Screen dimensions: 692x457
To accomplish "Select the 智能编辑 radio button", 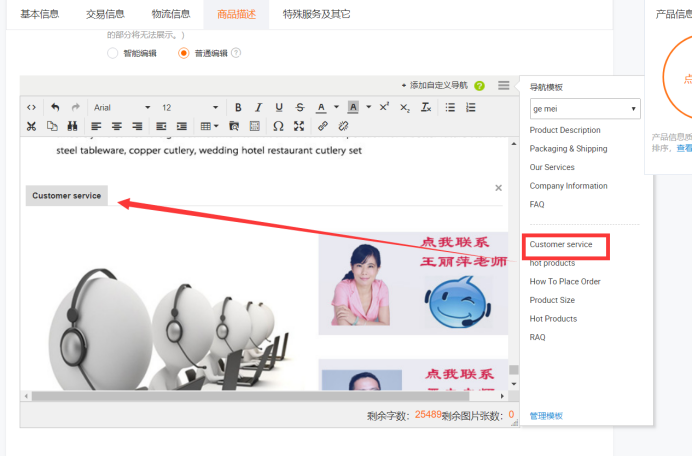I will (113, 53).
